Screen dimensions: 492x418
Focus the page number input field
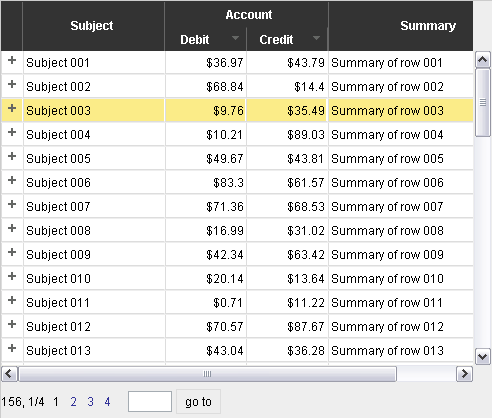[x=150, y=402]
